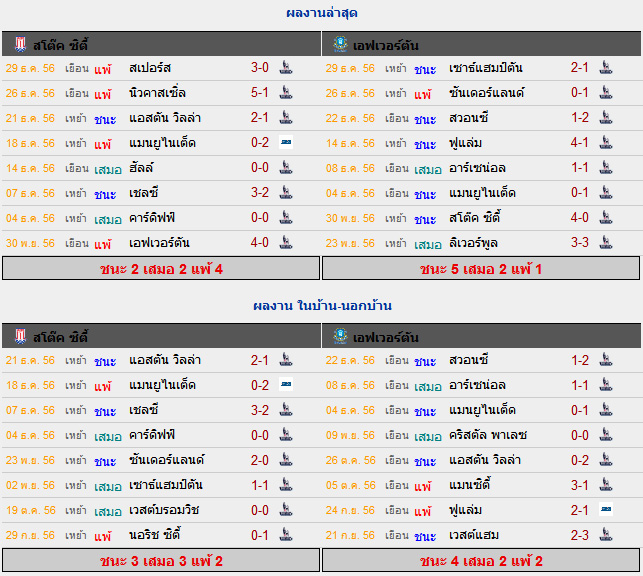This screenshot has width=643, height=576.
Task: Click the league icon in the คาร์ดิฟฟ์ 0-0 row, latest results
Action: click(286, 218)
